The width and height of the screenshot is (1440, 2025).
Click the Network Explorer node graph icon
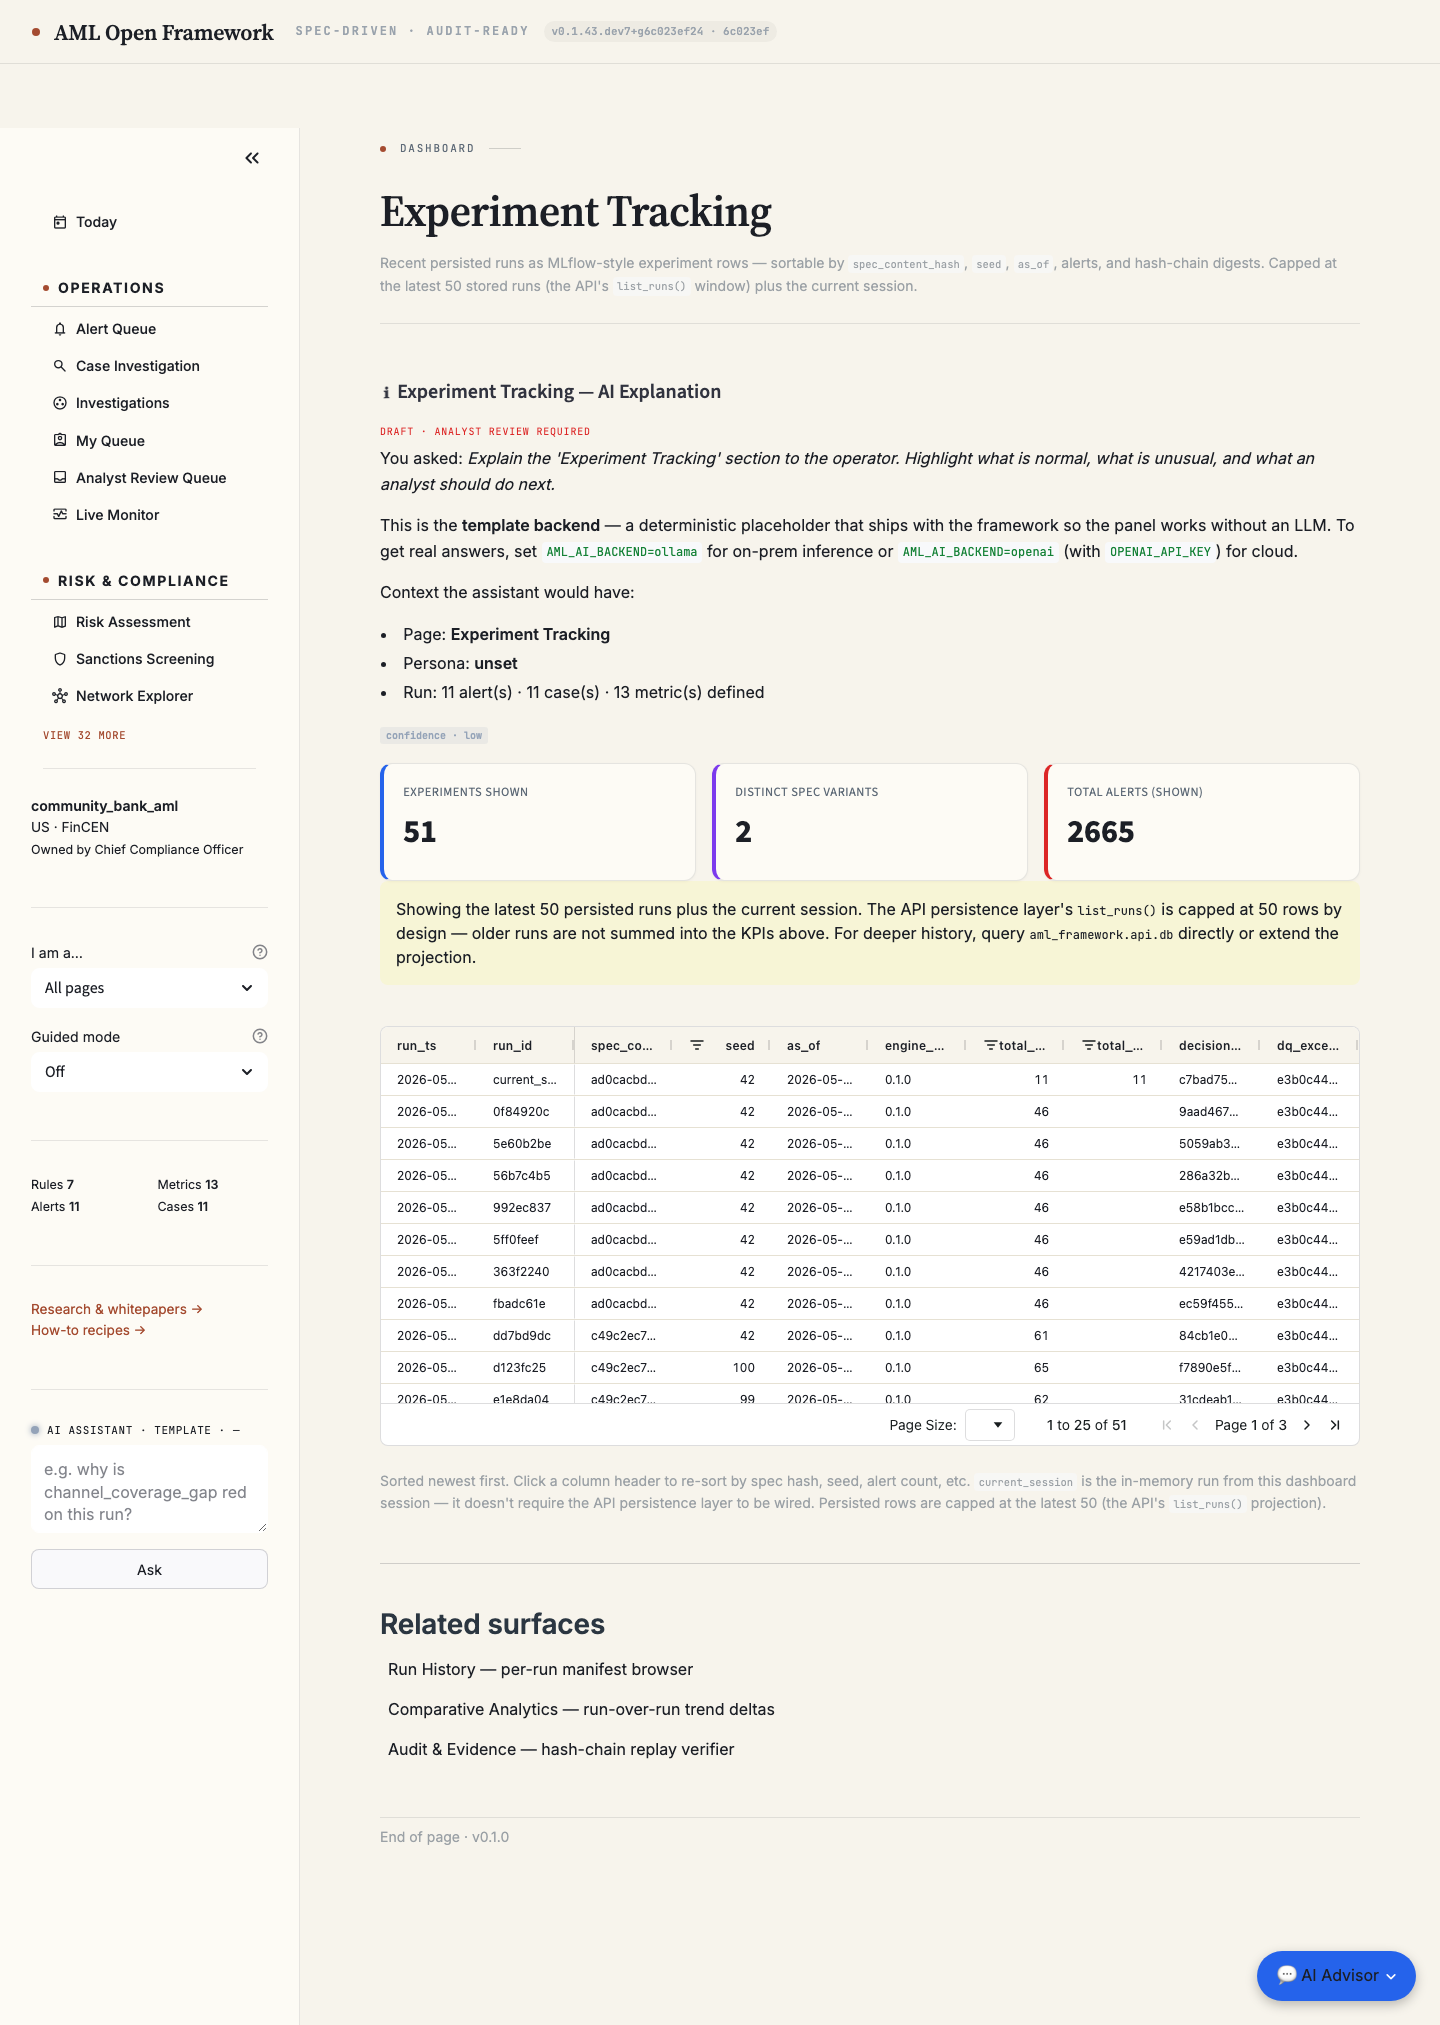(x=60, y=696)
